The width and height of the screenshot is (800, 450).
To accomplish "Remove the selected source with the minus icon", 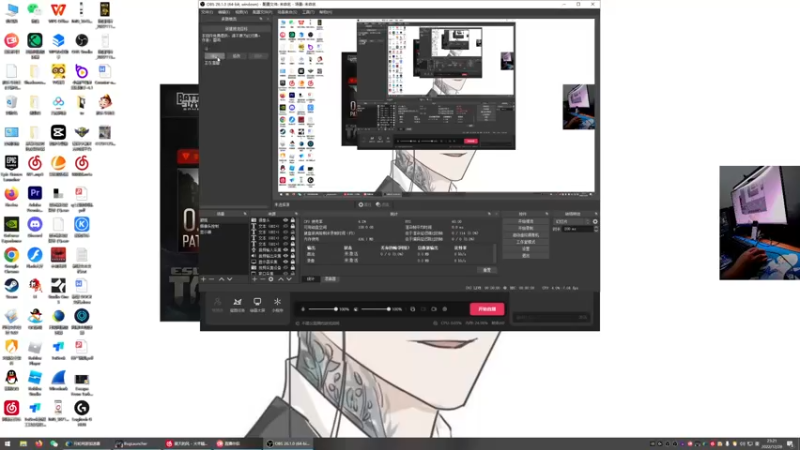I will pyautogui.click(x=262, y=279).
